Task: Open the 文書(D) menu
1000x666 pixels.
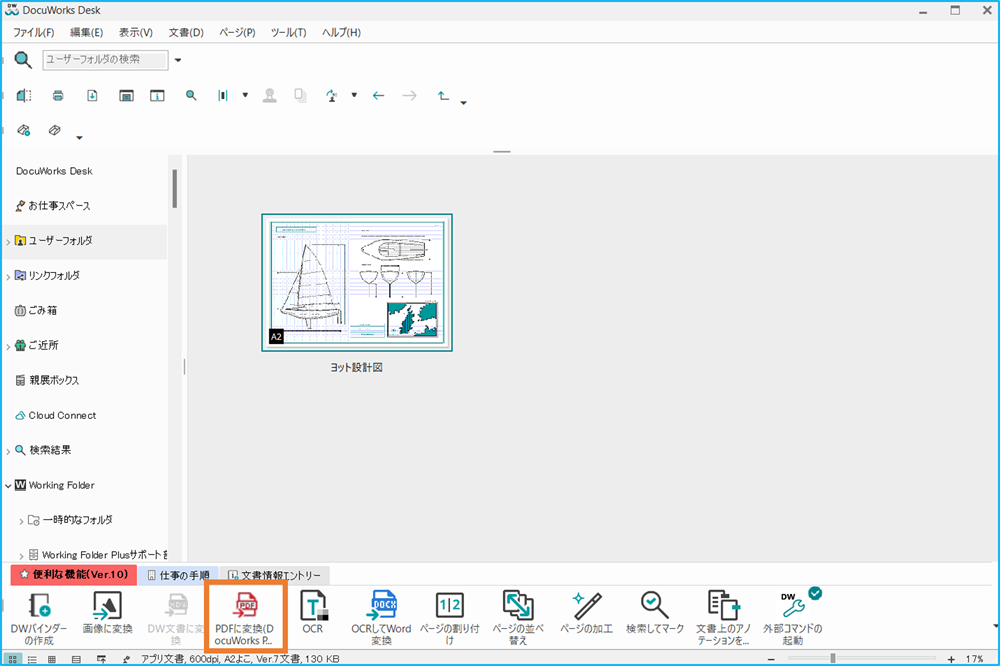Action: pos(186,33)
